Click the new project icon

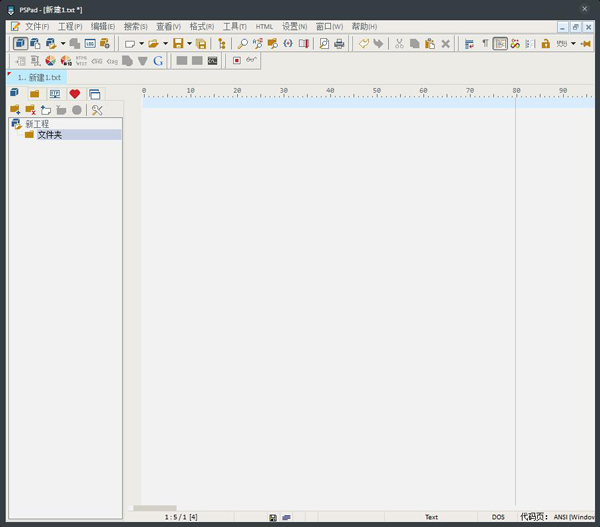tap(35, 43)
